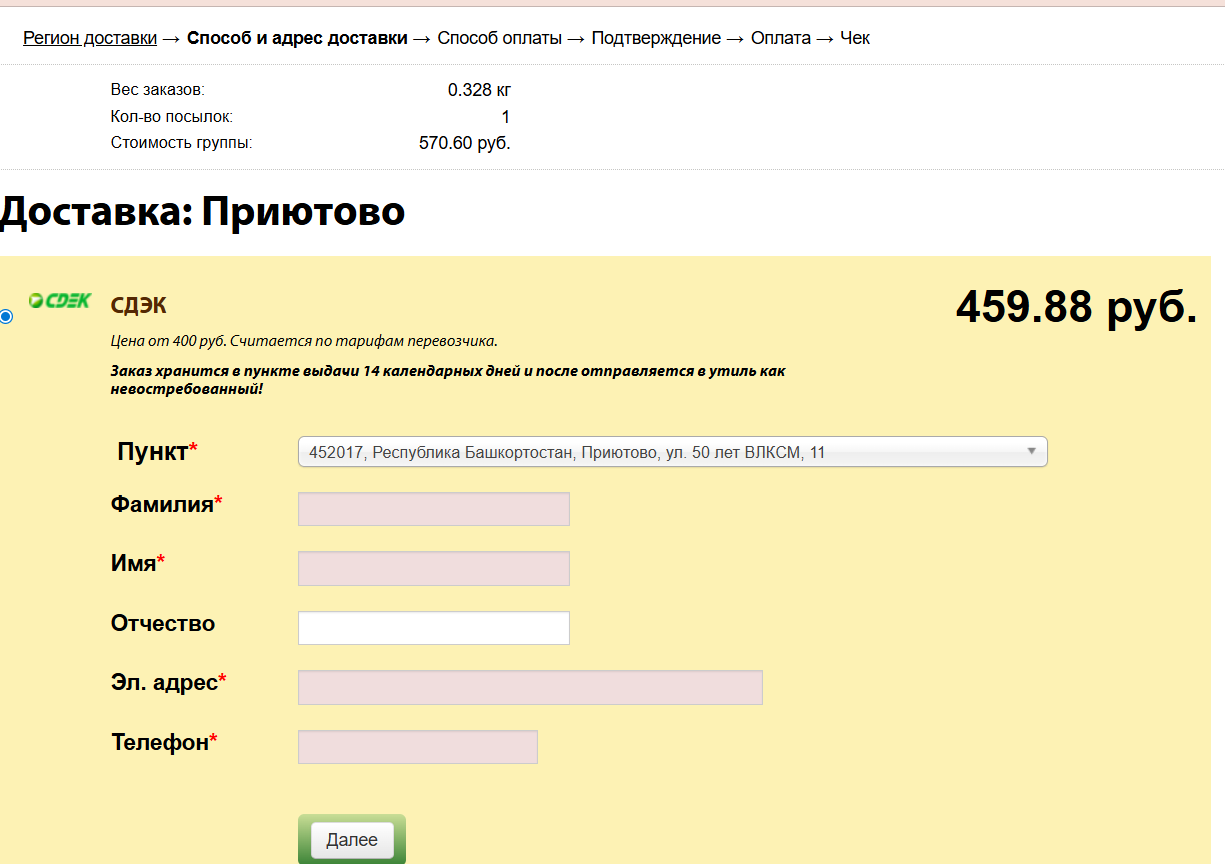Click the '459.88 руб.' delivery price

point(1076,307)
